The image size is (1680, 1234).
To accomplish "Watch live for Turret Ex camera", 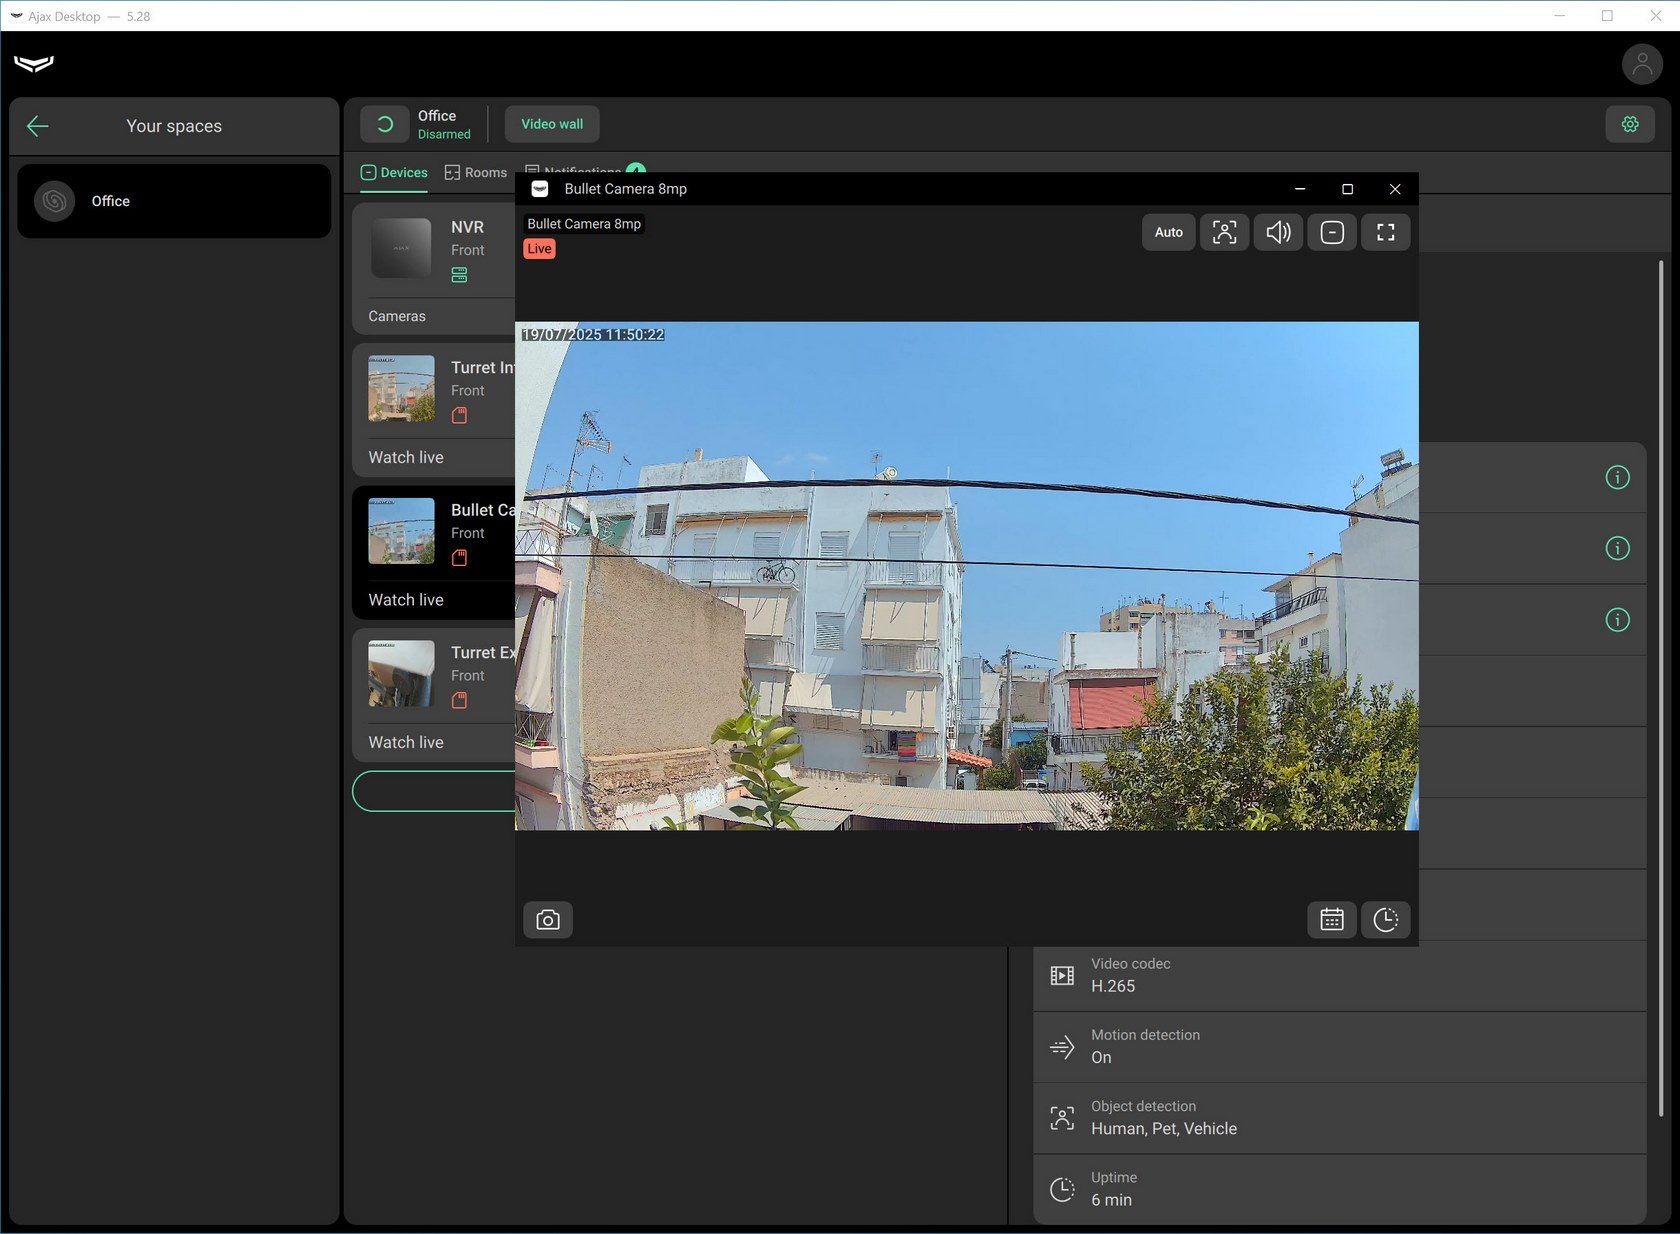I will pos(406,742).
